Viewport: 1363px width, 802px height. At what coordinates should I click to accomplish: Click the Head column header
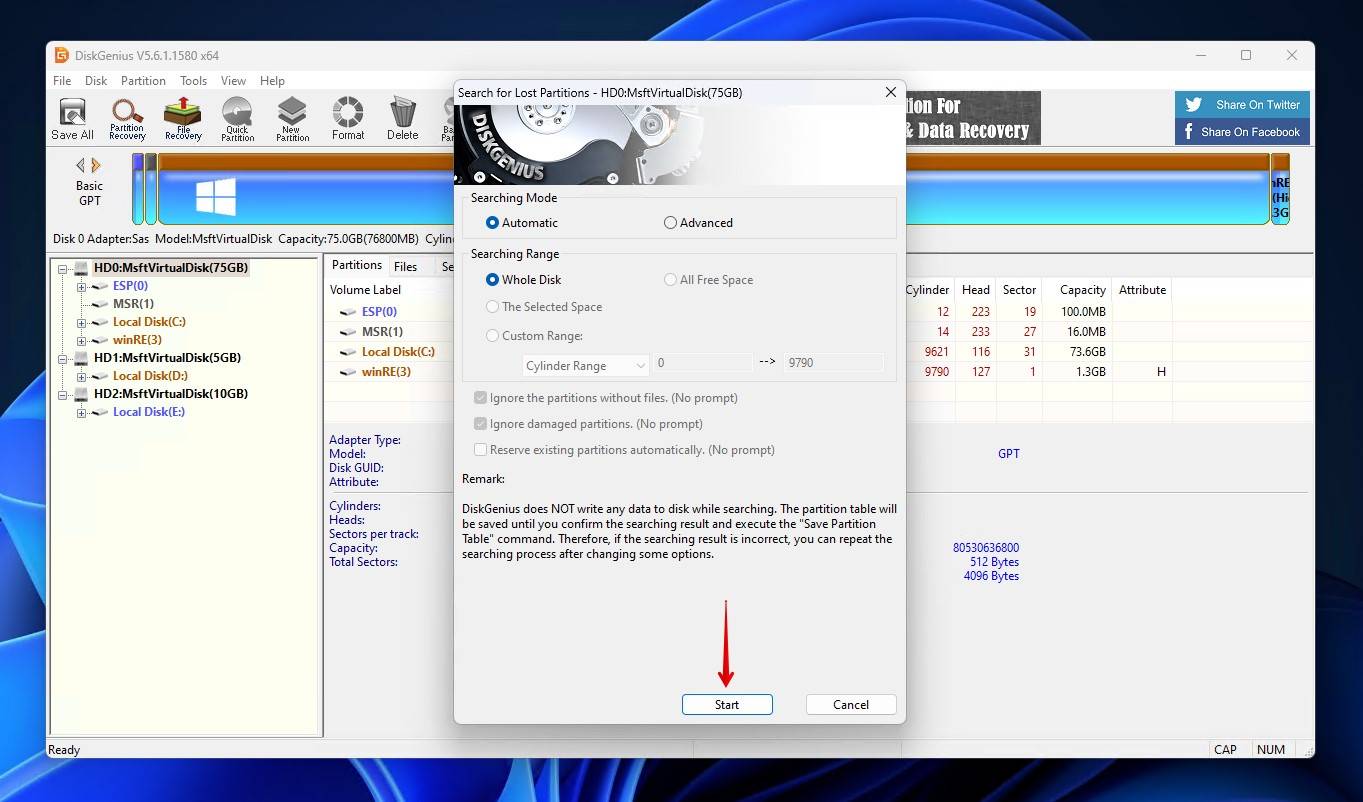coord(976,290)
